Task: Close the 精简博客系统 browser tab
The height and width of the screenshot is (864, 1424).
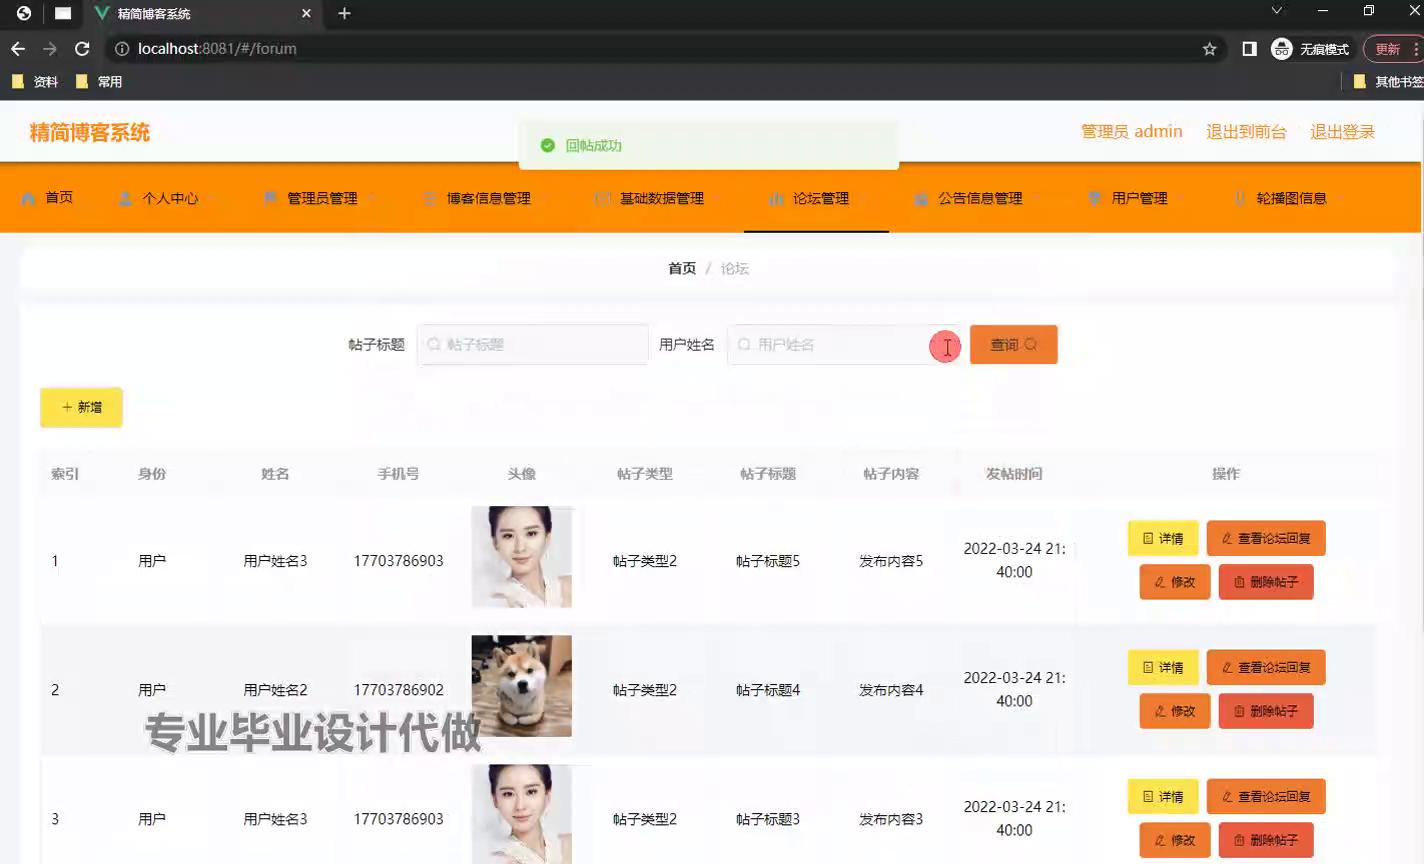Action: tap(306, 13)
